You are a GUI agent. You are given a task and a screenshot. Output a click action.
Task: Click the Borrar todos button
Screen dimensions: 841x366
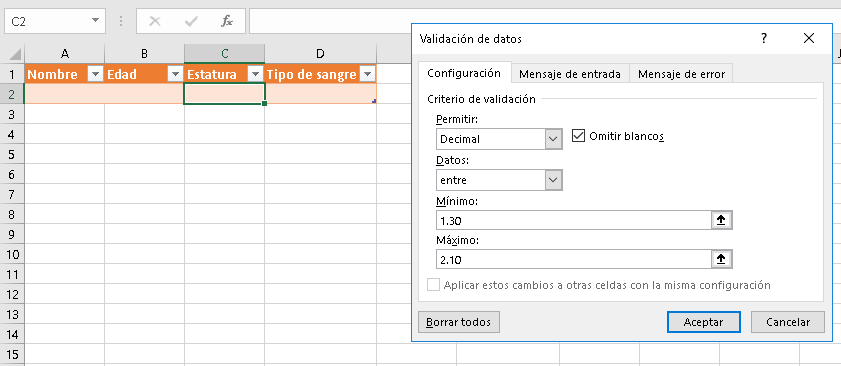tap(459, 322)
